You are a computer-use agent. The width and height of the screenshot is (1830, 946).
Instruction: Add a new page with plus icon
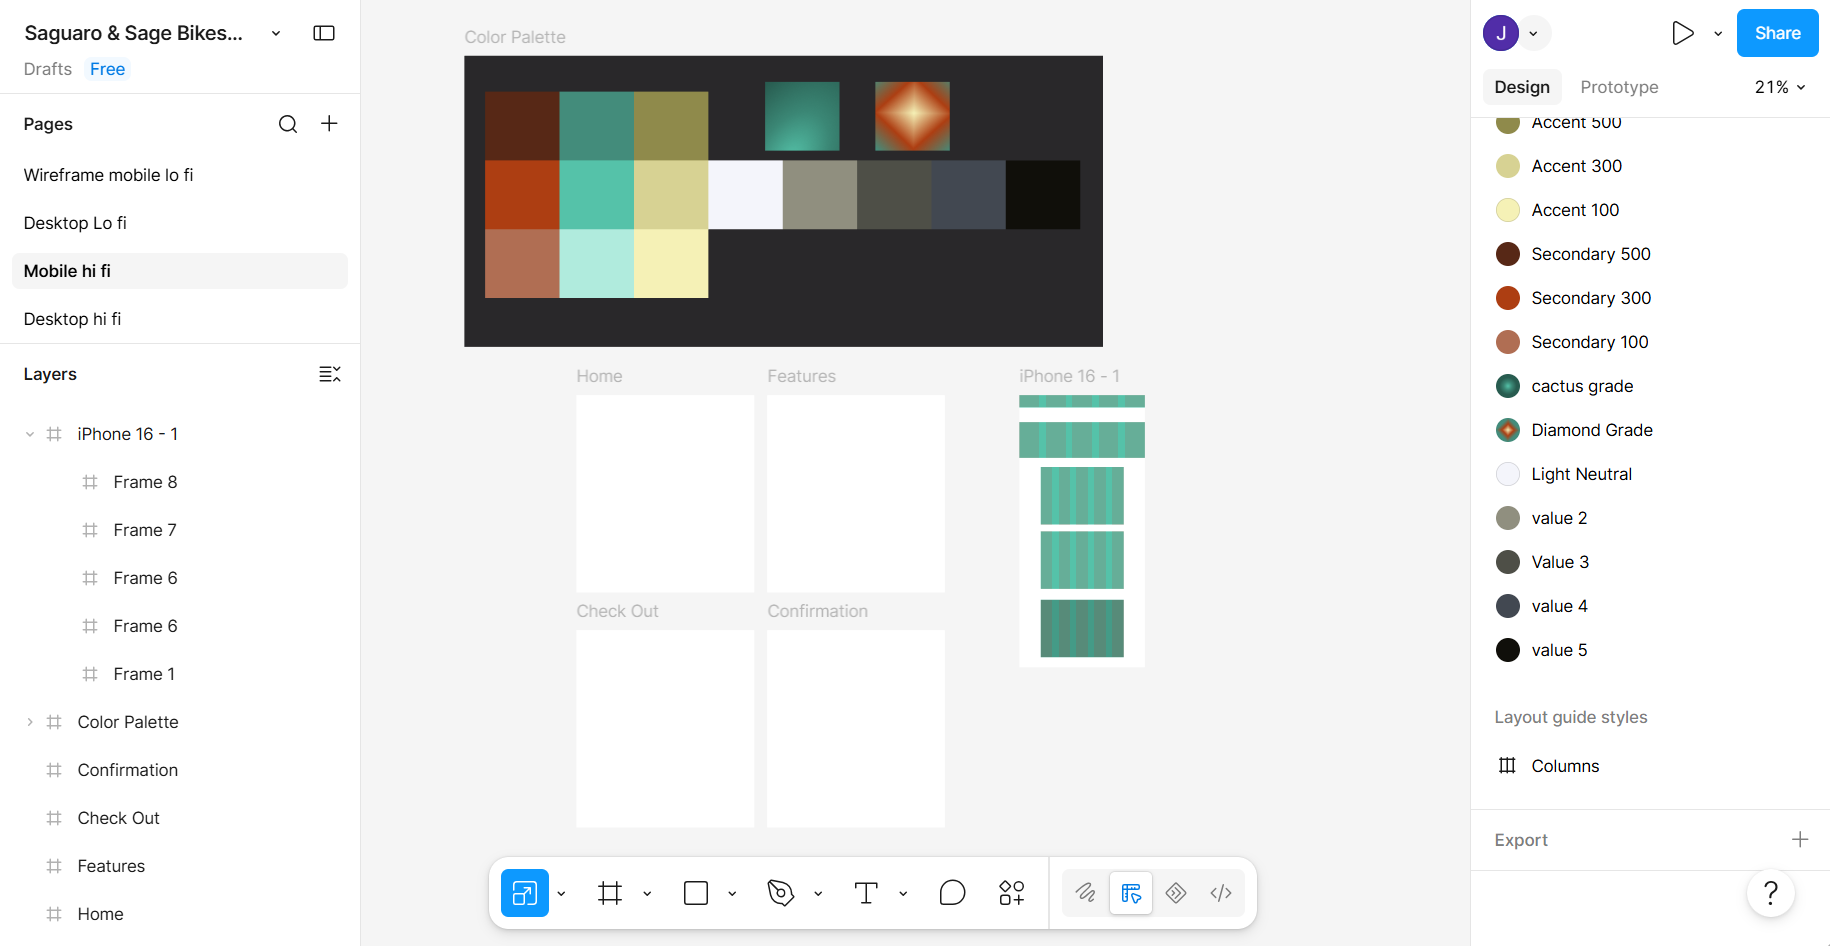click(329, 123)
